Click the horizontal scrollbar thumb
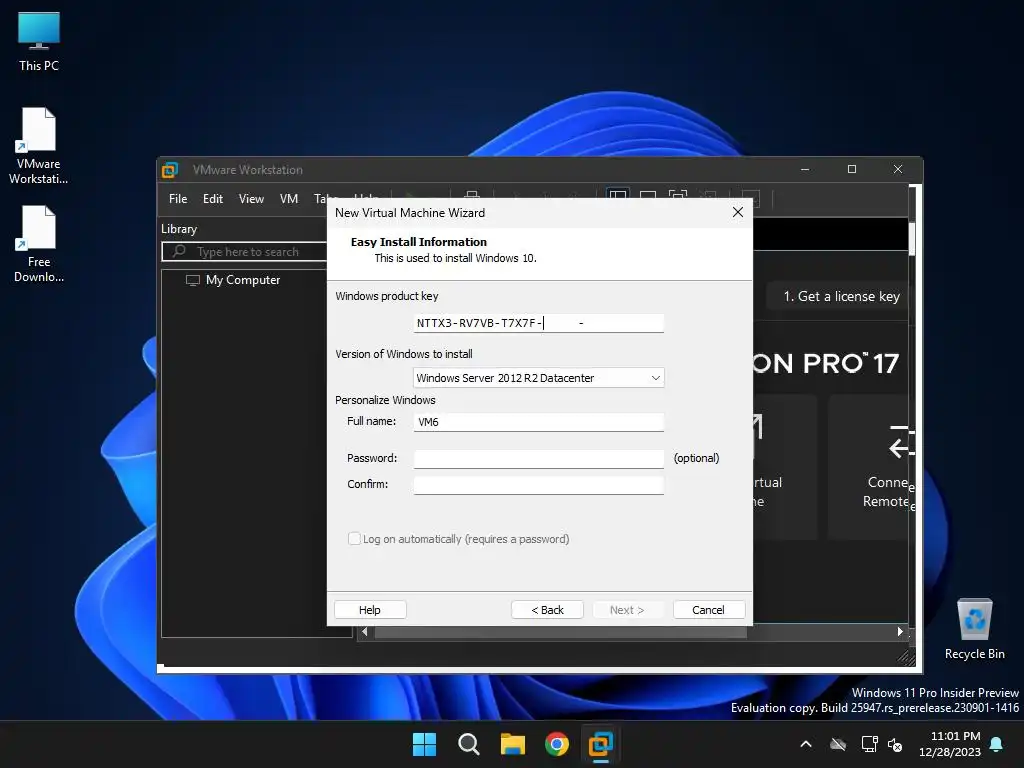1024x768 pixels. 560,632
